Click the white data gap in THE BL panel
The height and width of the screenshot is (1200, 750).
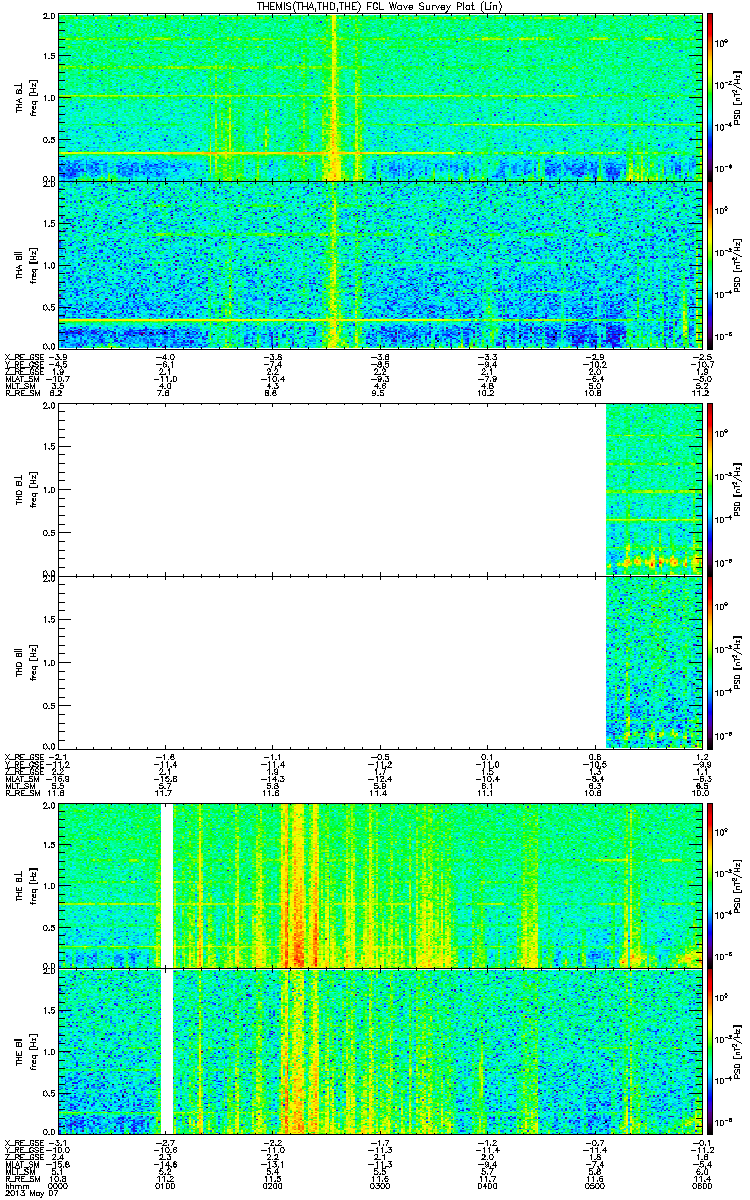pos(167,885)
